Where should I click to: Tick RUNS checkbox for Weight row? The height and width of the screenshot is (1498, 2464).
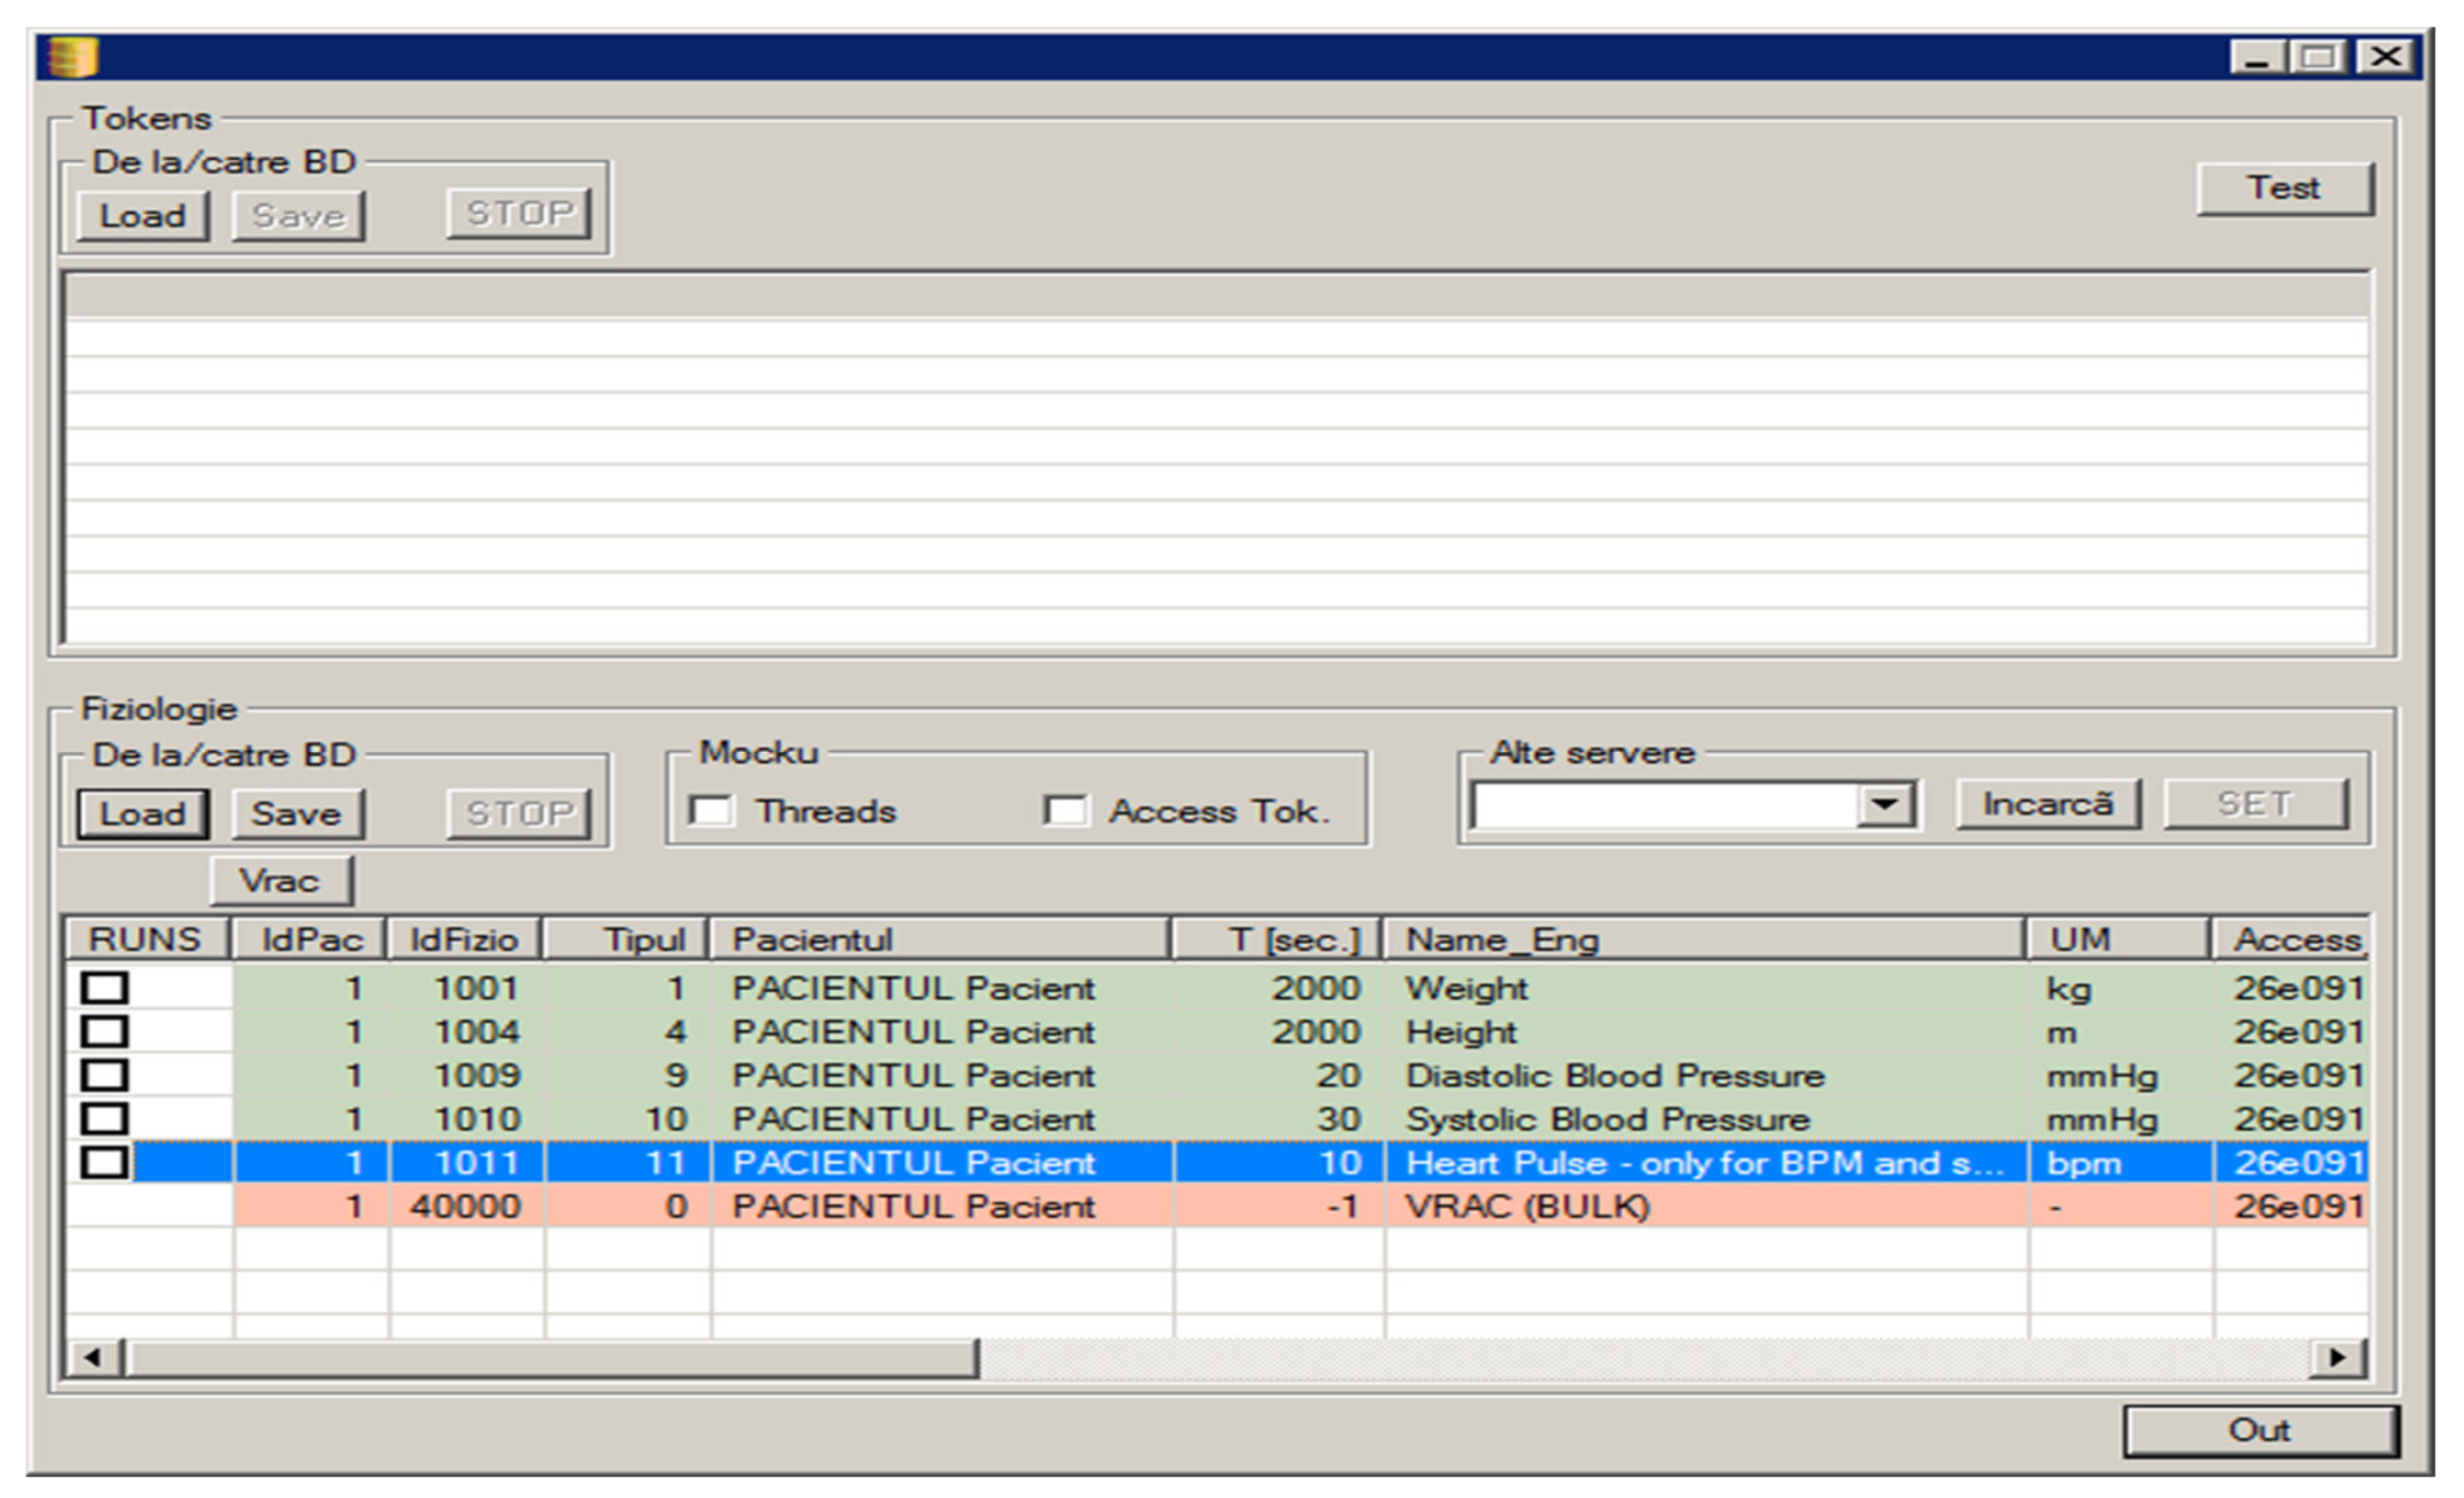[x=105, y=988]
